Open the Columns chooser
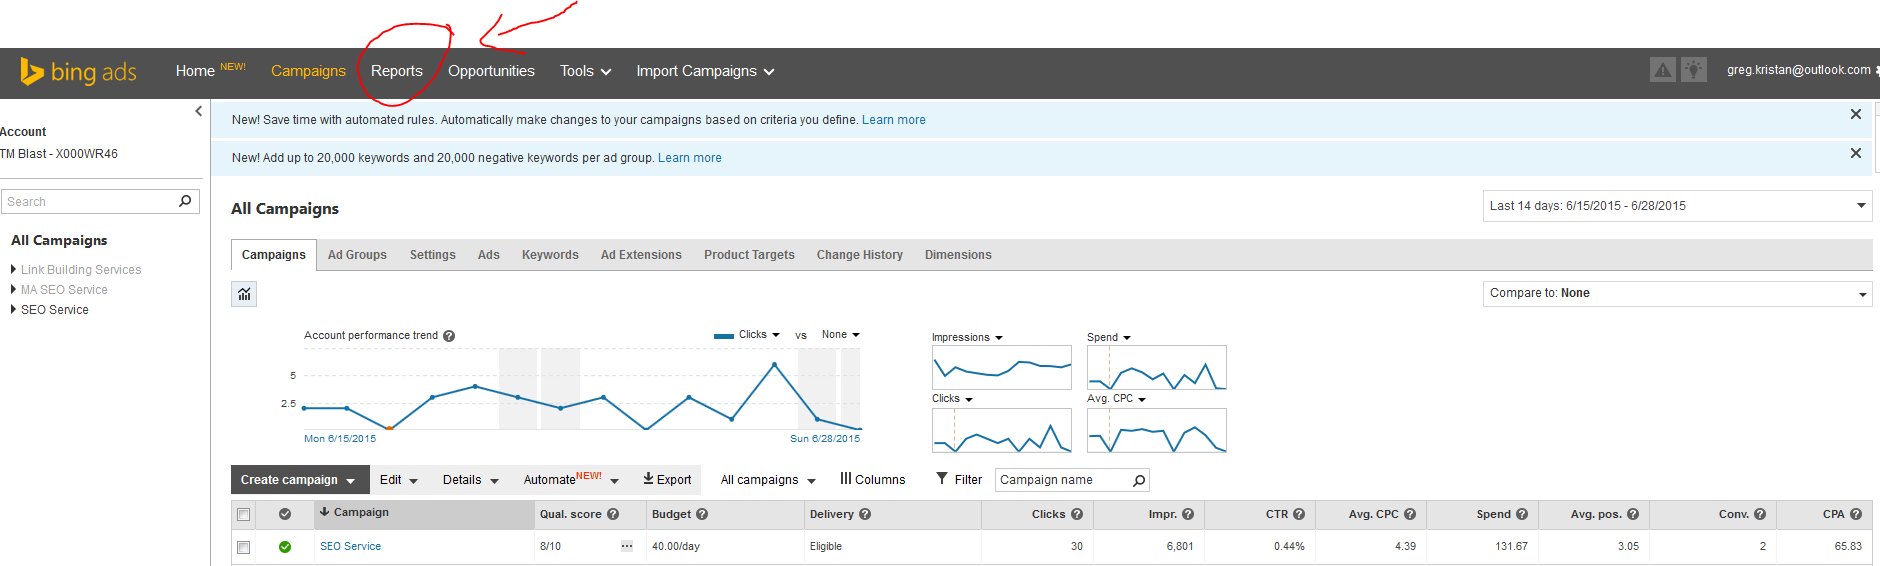The height and width of the screenshot is (566, 1880). (872, 480)
